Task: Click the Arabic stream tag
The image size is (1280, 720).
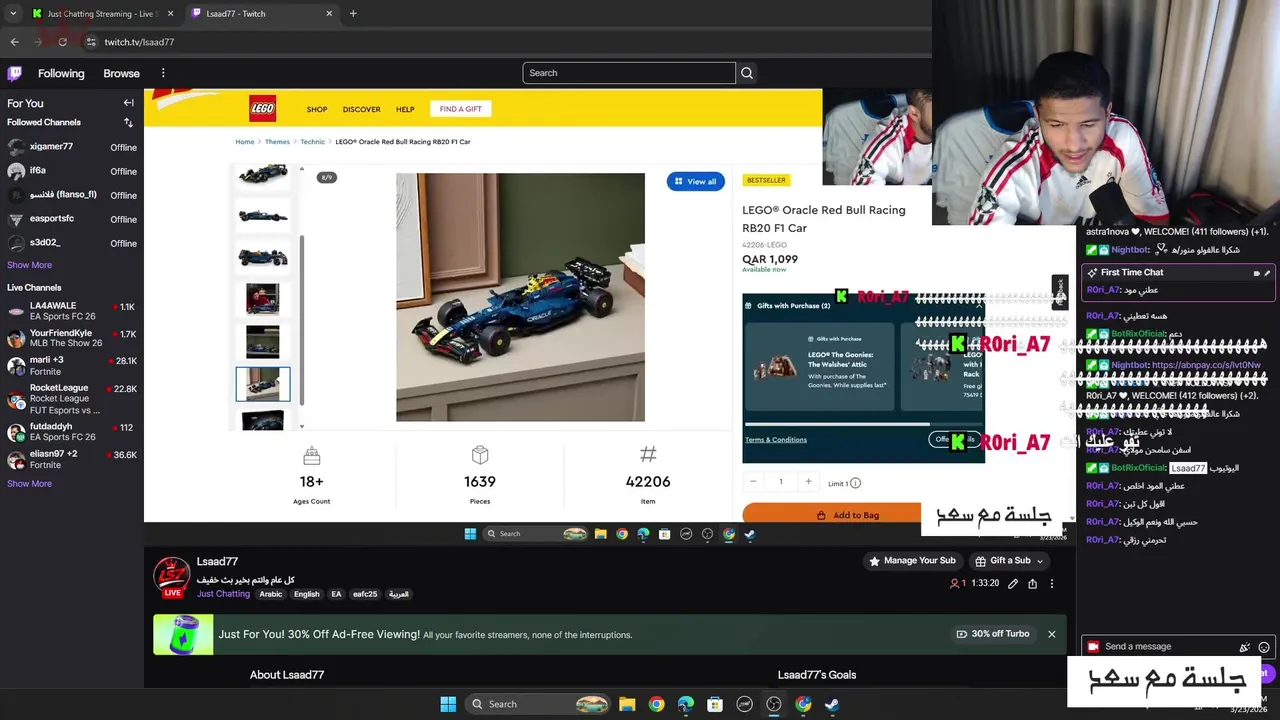Action: [x=271, y=594]
